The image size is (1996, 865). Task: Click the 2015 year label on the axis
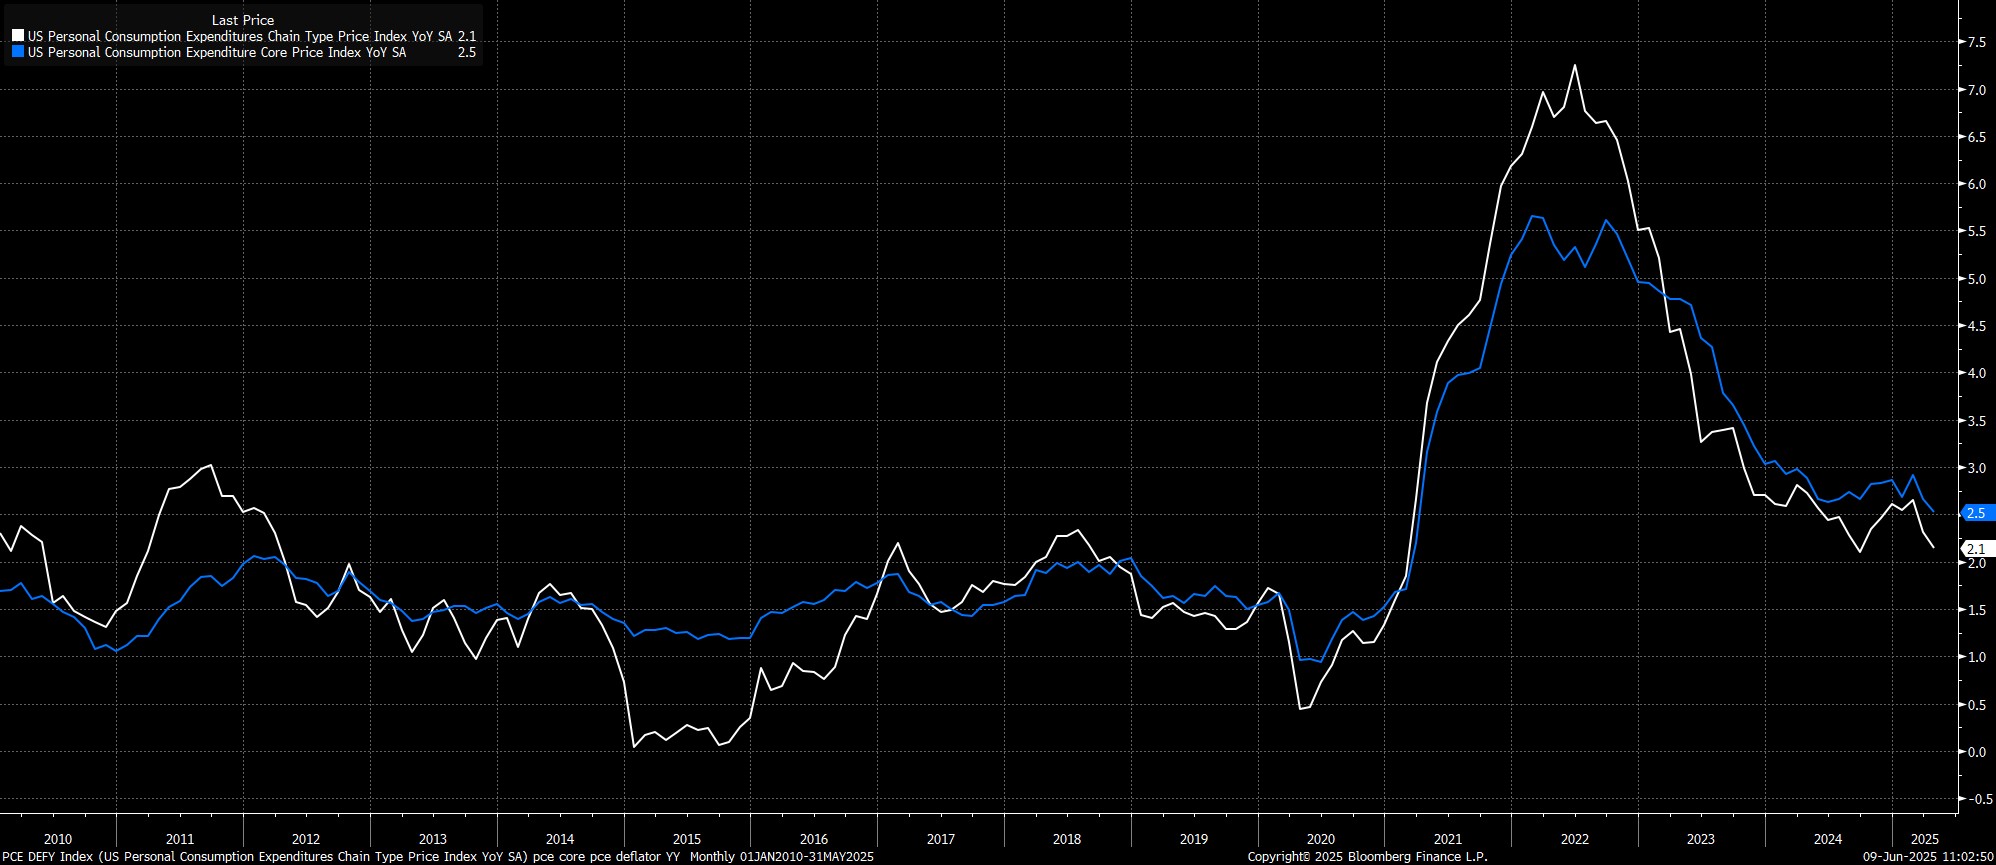click(x=687, y=839)
